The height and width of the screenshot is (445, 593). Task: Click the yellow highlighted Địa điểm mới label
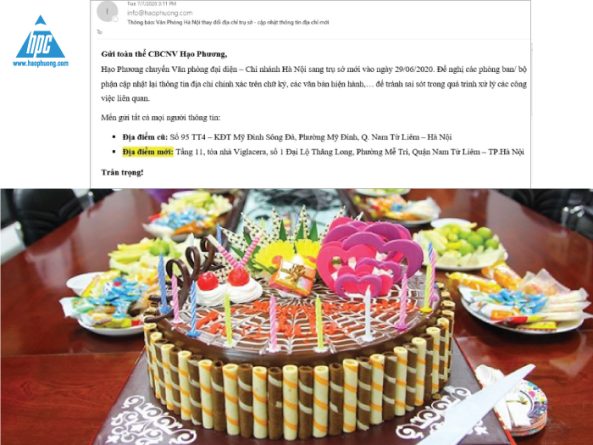tap(148, 152)
